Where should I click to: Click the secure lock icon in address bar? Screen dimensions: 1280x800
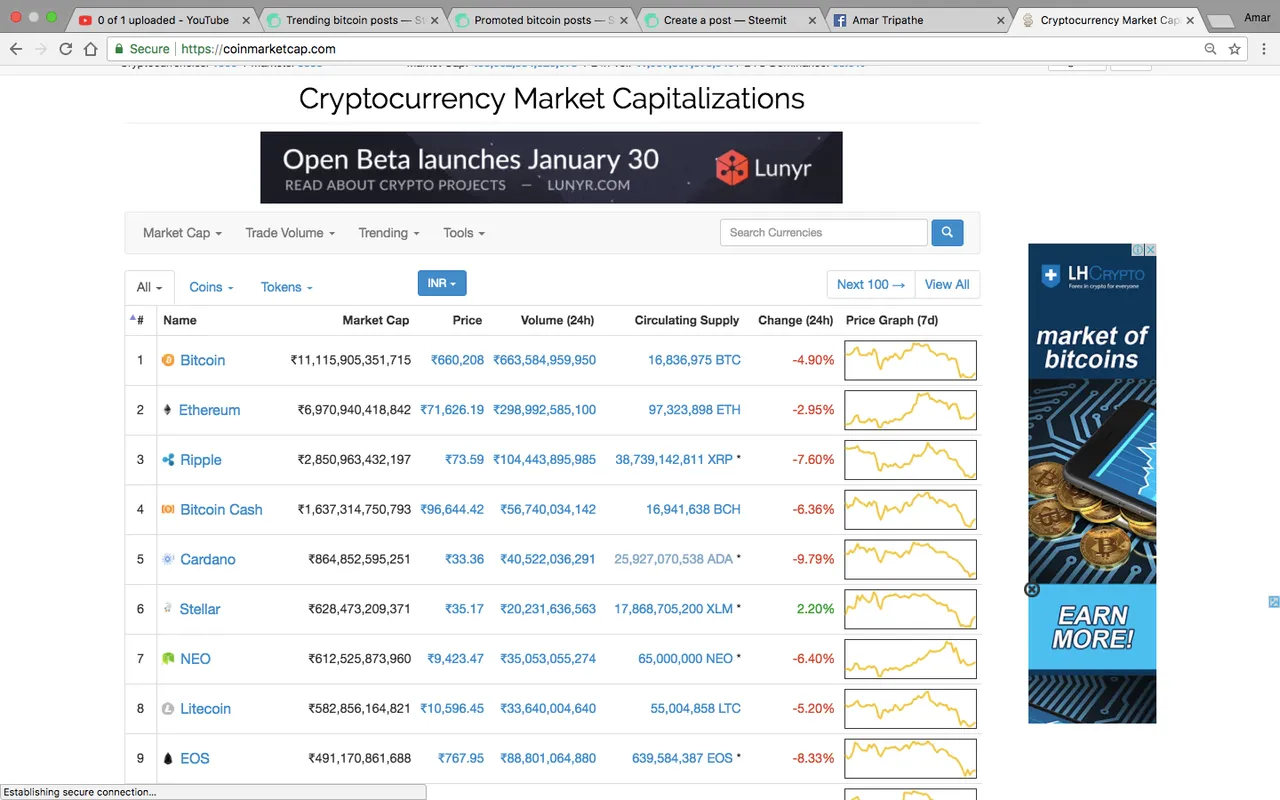tap(119, 49)
